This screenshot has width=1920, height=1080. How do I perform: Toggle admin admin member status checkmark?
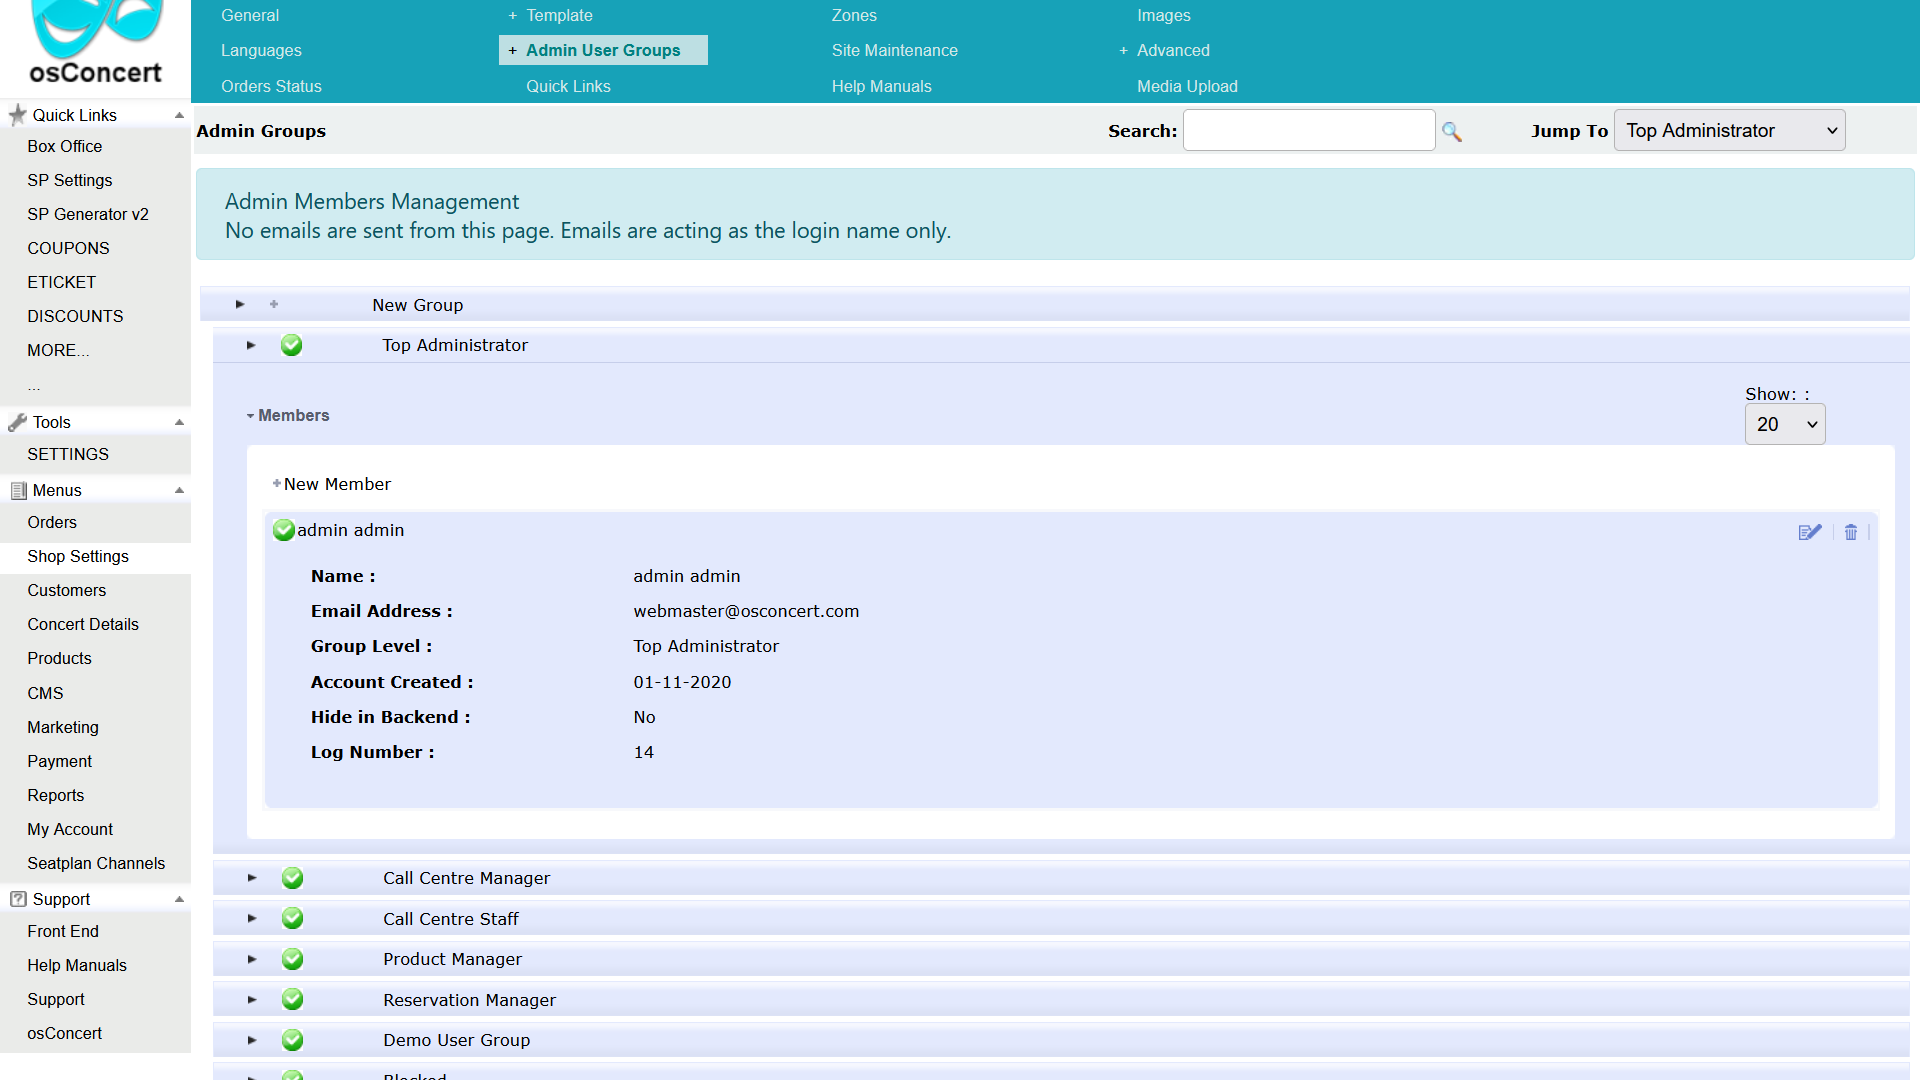tap(284, 530)
